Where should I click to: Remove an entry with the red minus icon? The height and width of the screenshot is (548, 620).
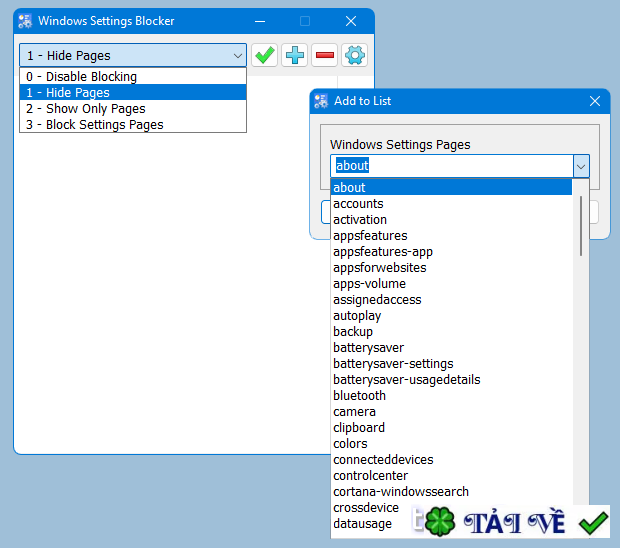tap(325, 55)
